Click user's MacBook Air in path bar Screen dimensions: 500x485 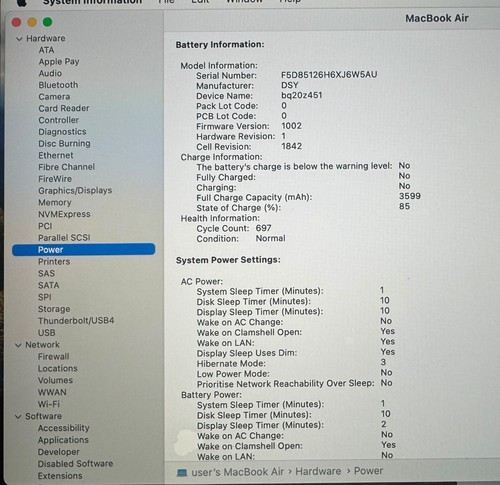[237, 472]
